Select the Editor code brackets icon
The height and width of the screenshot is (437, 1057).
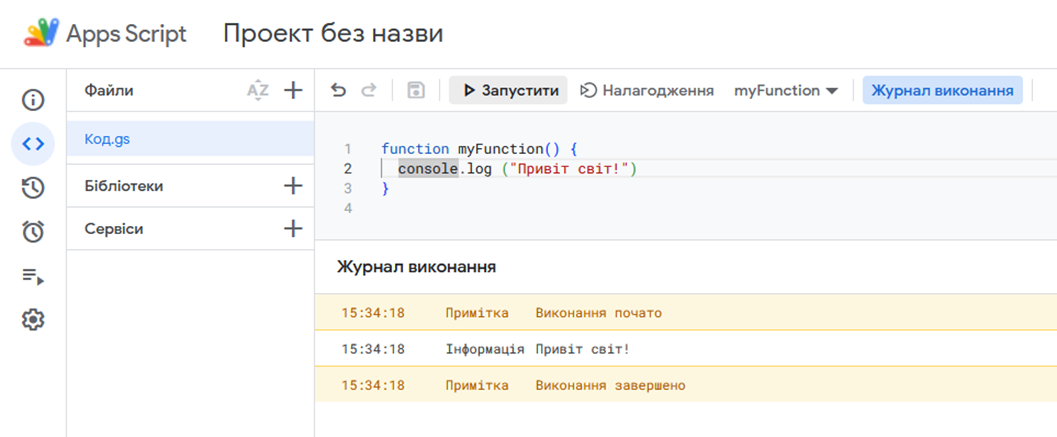click(33, 143)
